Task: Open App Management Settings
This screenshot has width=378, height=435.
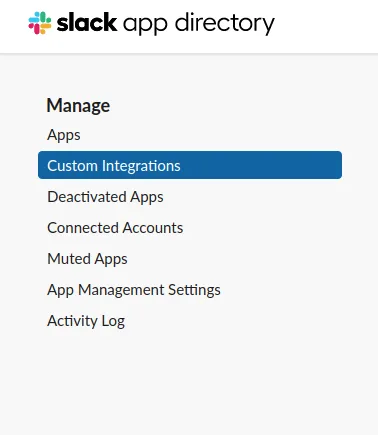Action: pos(134,290)
